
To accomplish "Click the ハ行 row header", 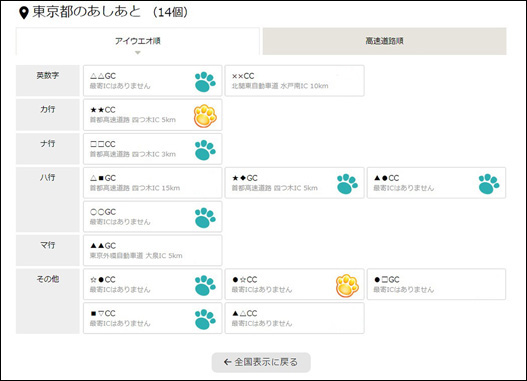I will pyautogui.click(x=48, y=200).
